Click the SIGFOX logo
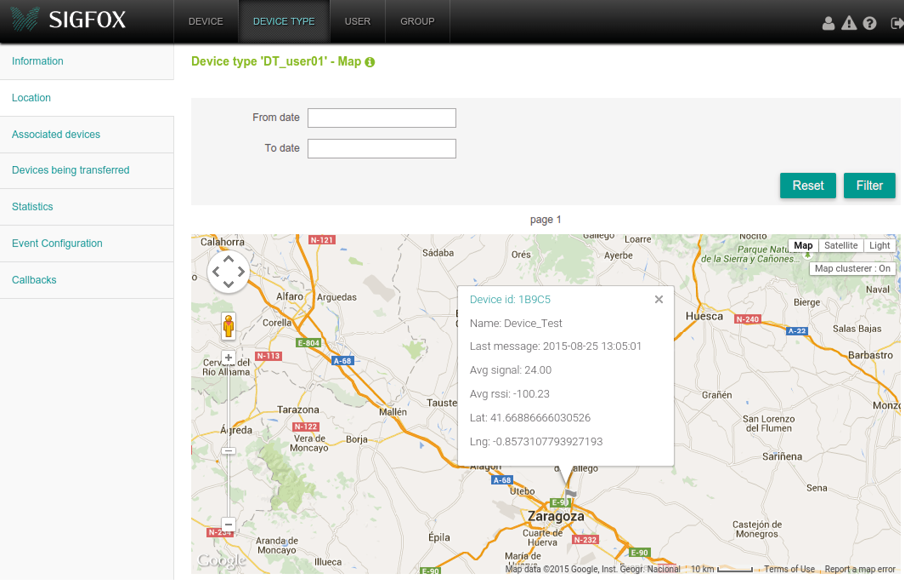 [x=68, y=20]
